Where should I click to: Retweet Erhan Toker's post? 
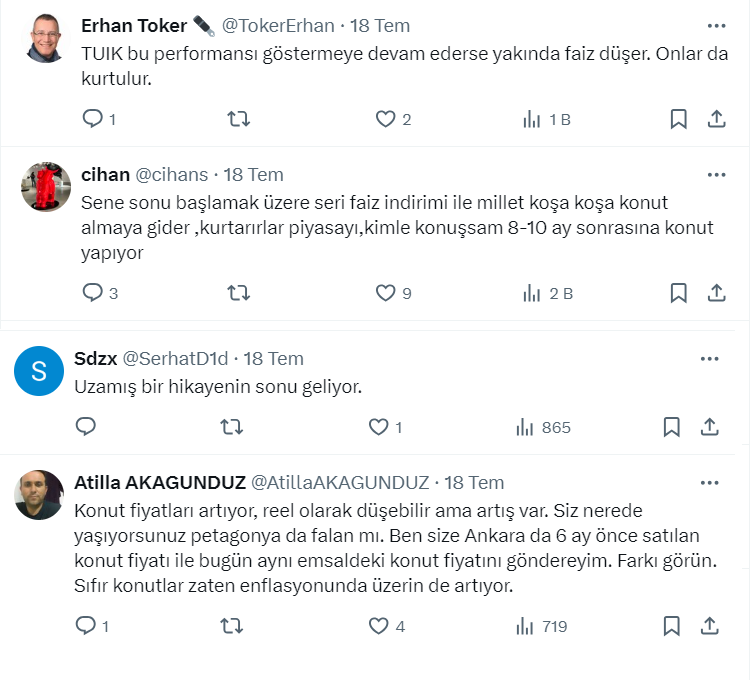(x=239, y=119)
